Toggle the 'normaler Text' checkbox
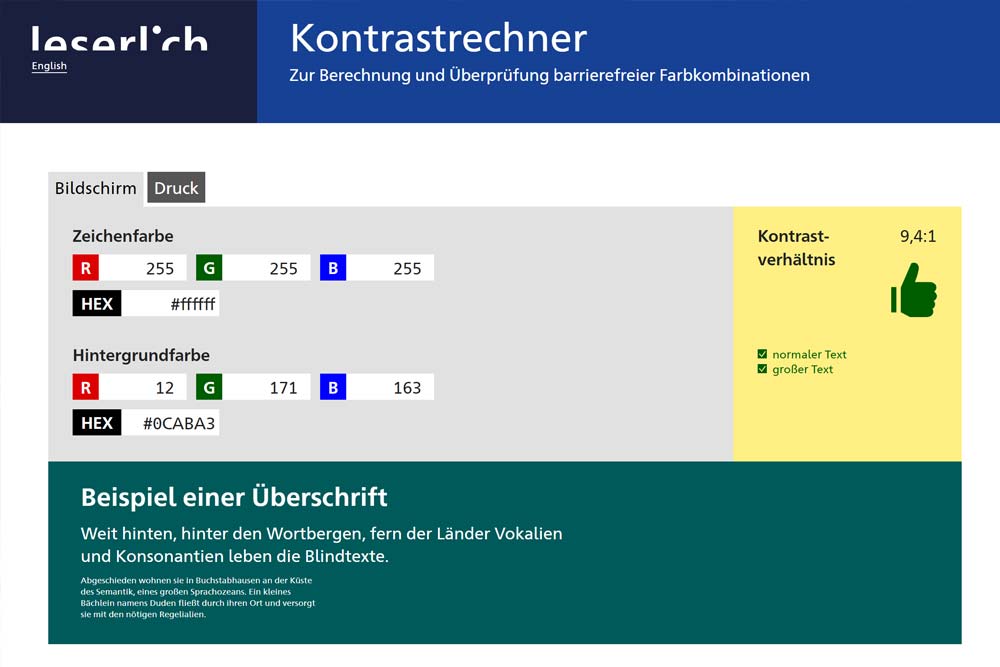This screenshot has width=1000, height=667. [x=763, y=354]
